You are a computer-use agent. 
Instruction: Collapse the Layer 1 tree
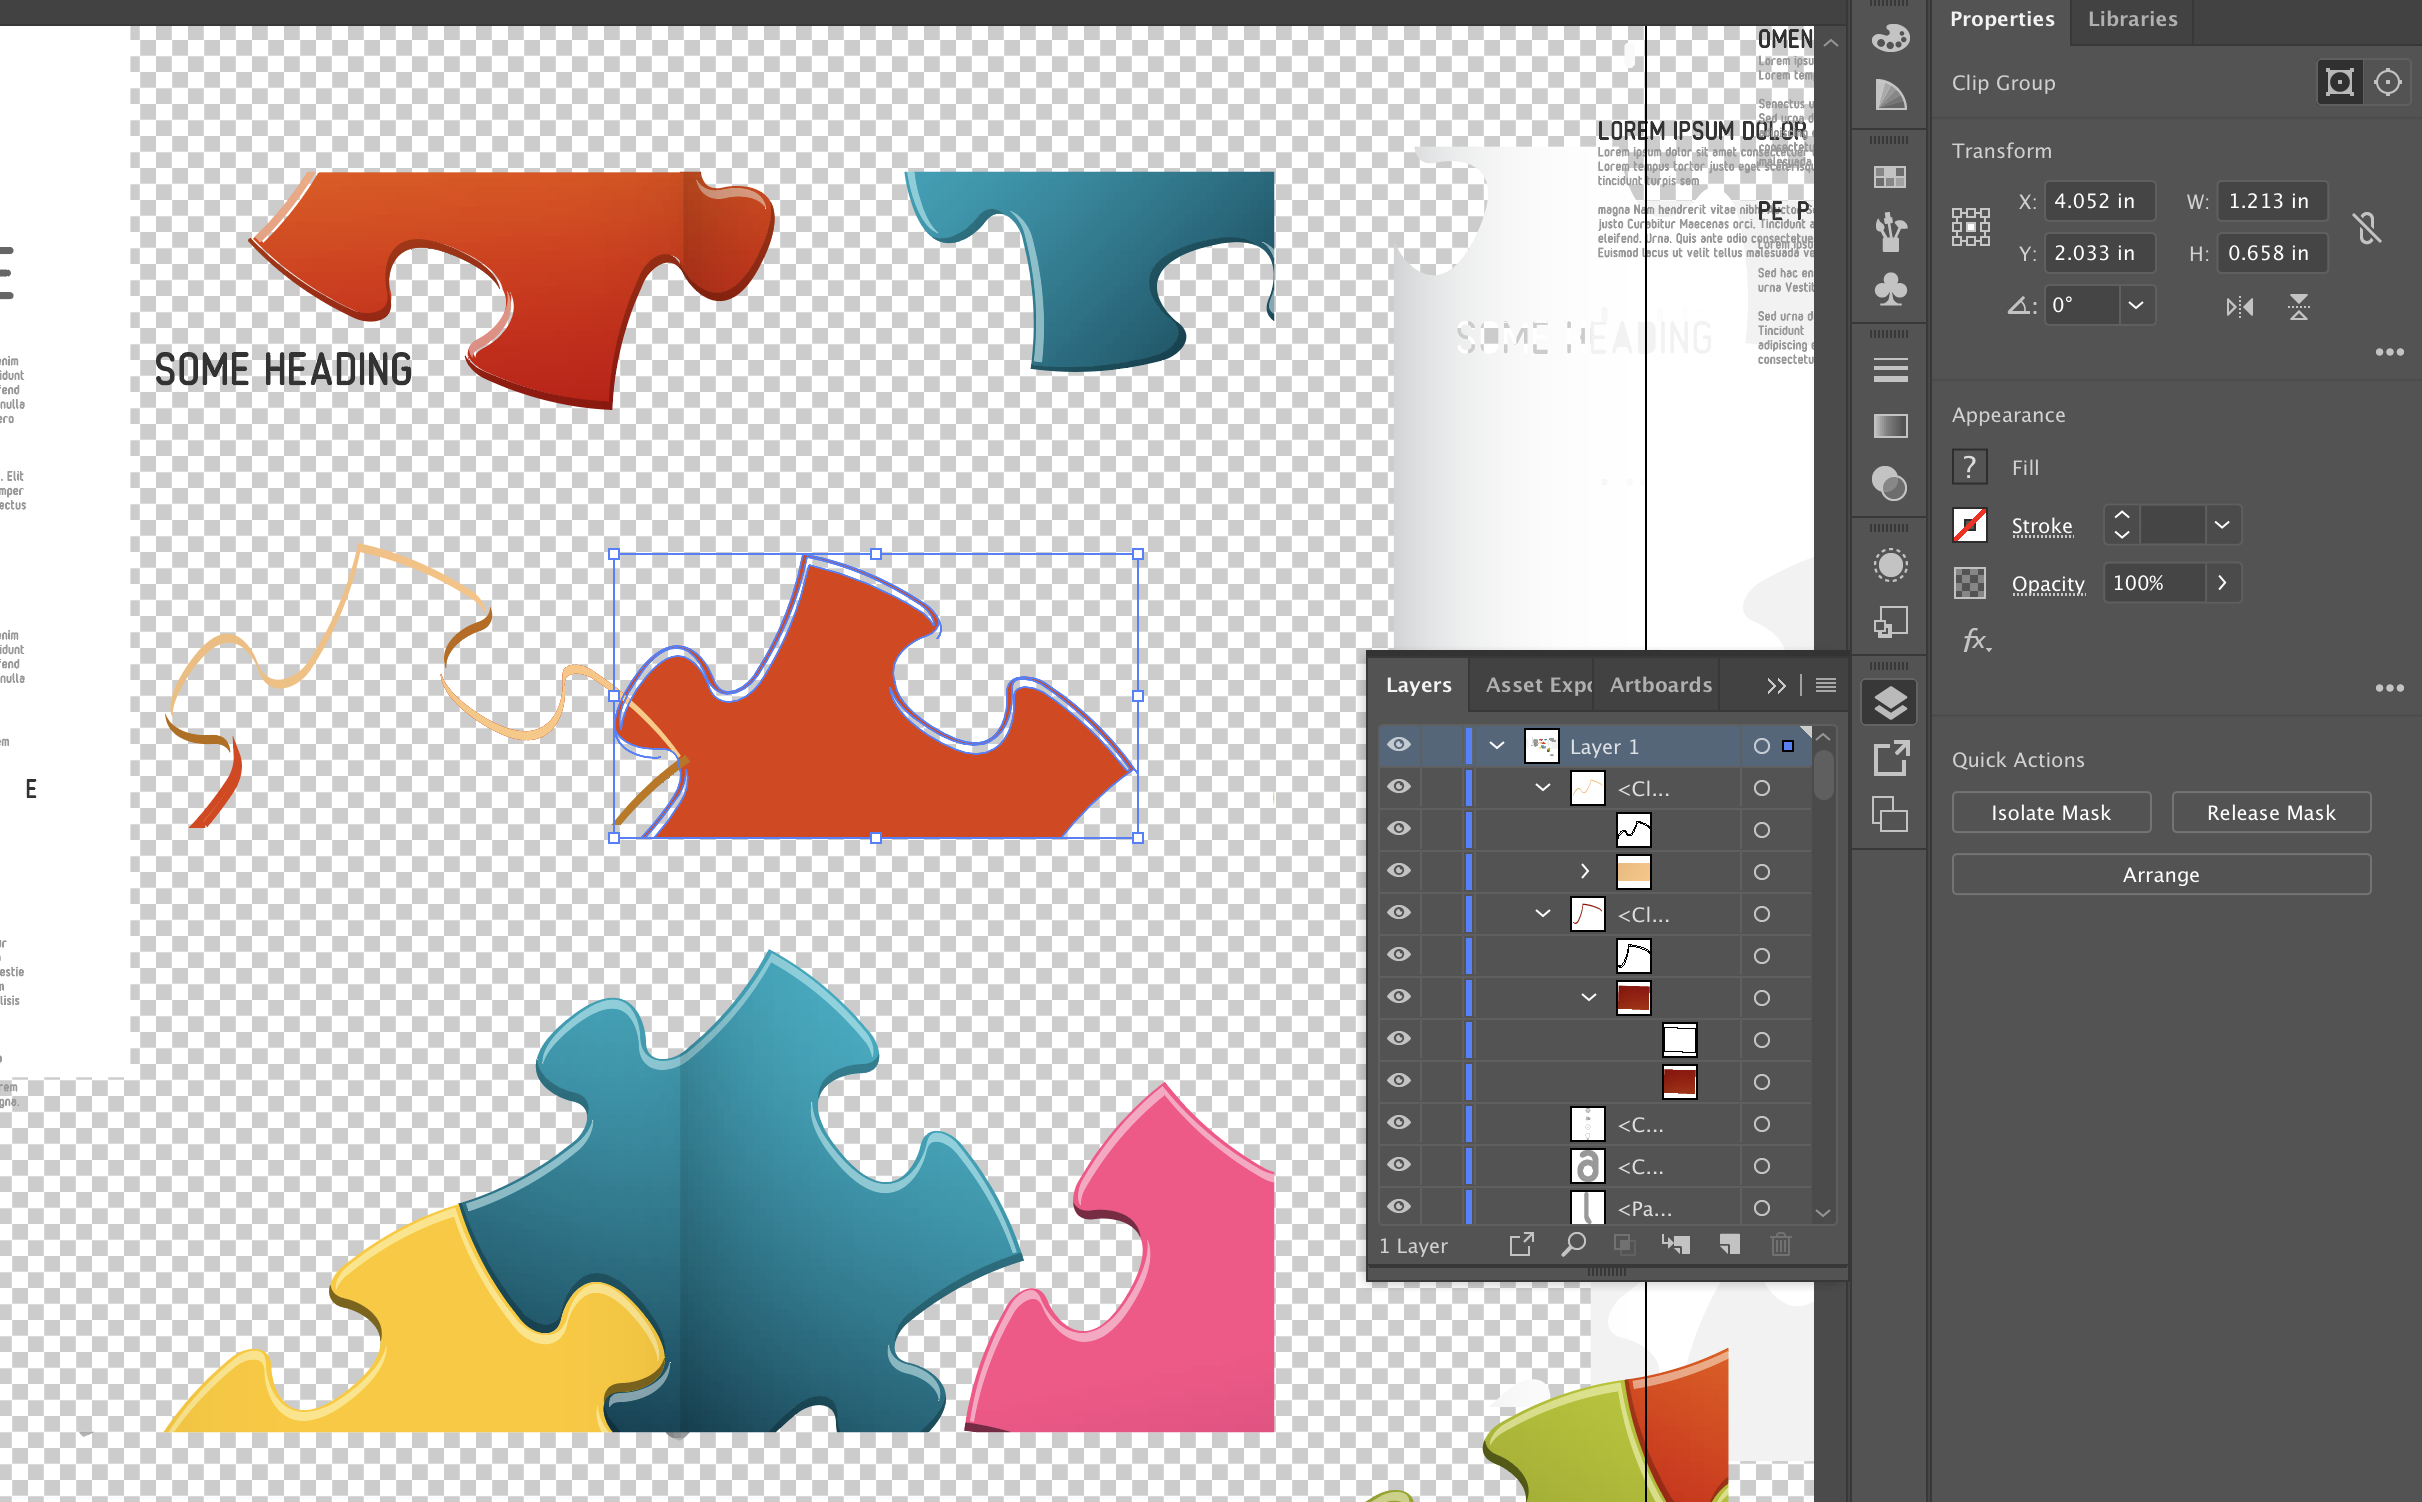pyautogui.click(x=1497, y=745)
